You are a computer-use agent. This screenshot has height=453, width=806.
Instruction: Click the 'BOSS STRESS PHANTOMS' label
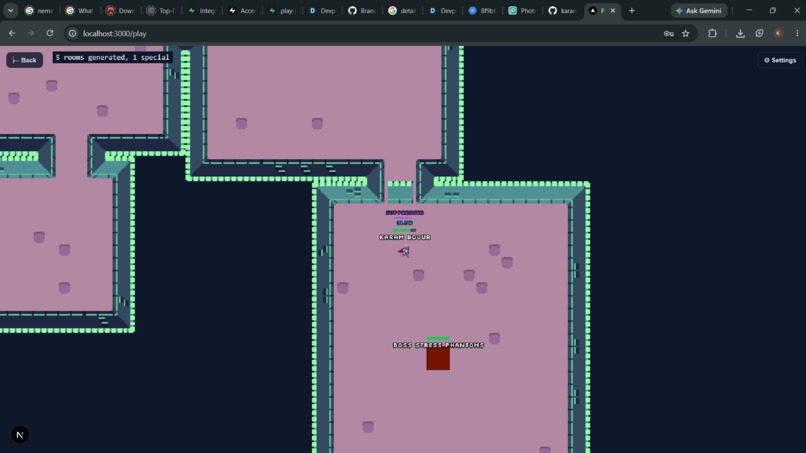click(x=438, y=345)
